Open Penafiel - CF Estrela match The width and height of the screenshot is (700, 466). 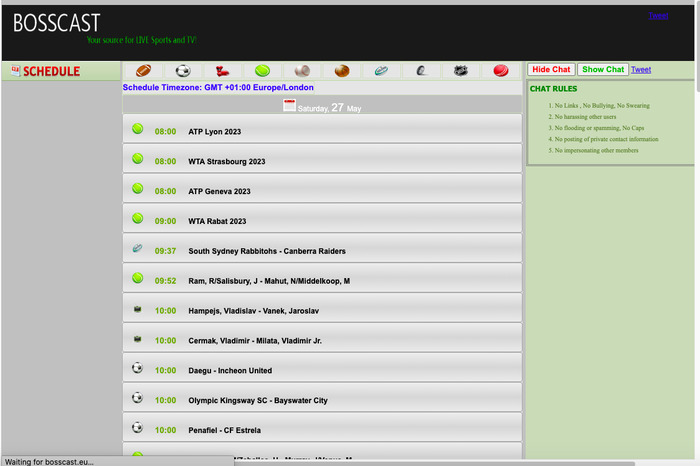[x=322, y=428]
